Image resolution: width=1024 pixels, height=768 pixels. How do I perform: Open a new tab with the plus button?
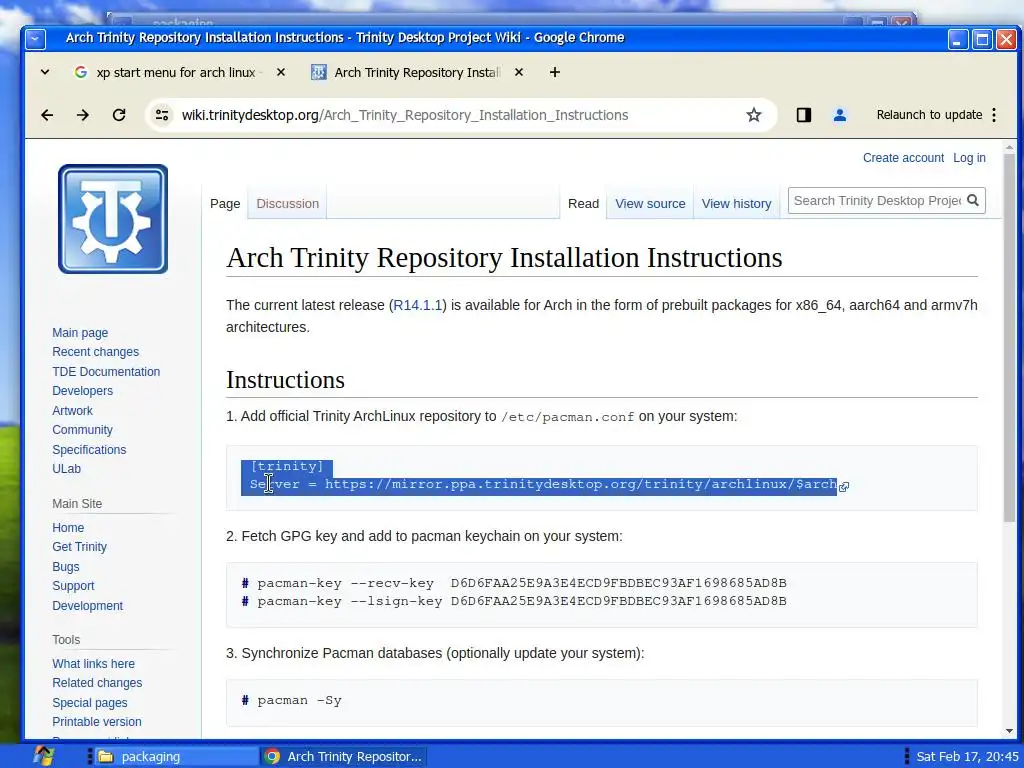pos(554,72)
